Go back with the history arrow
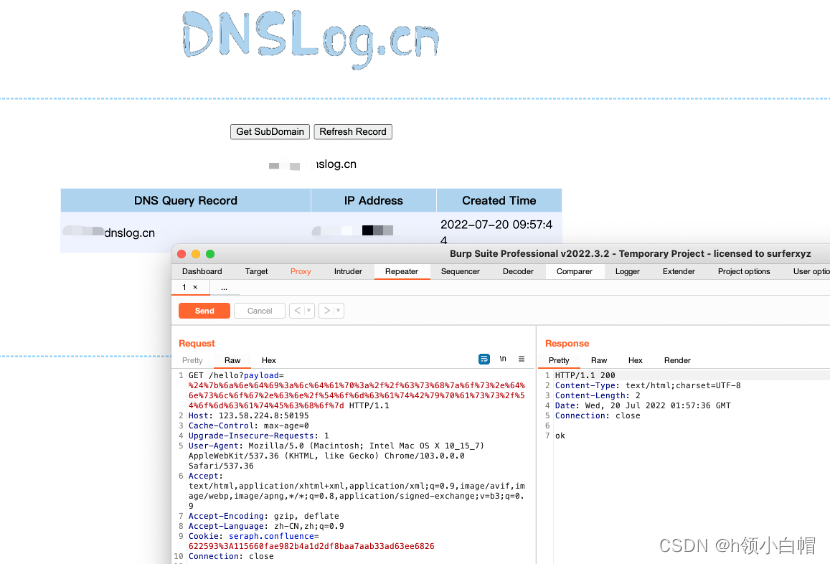The height and width of the screenshot is (564, 830). click(x=297, y=311)
